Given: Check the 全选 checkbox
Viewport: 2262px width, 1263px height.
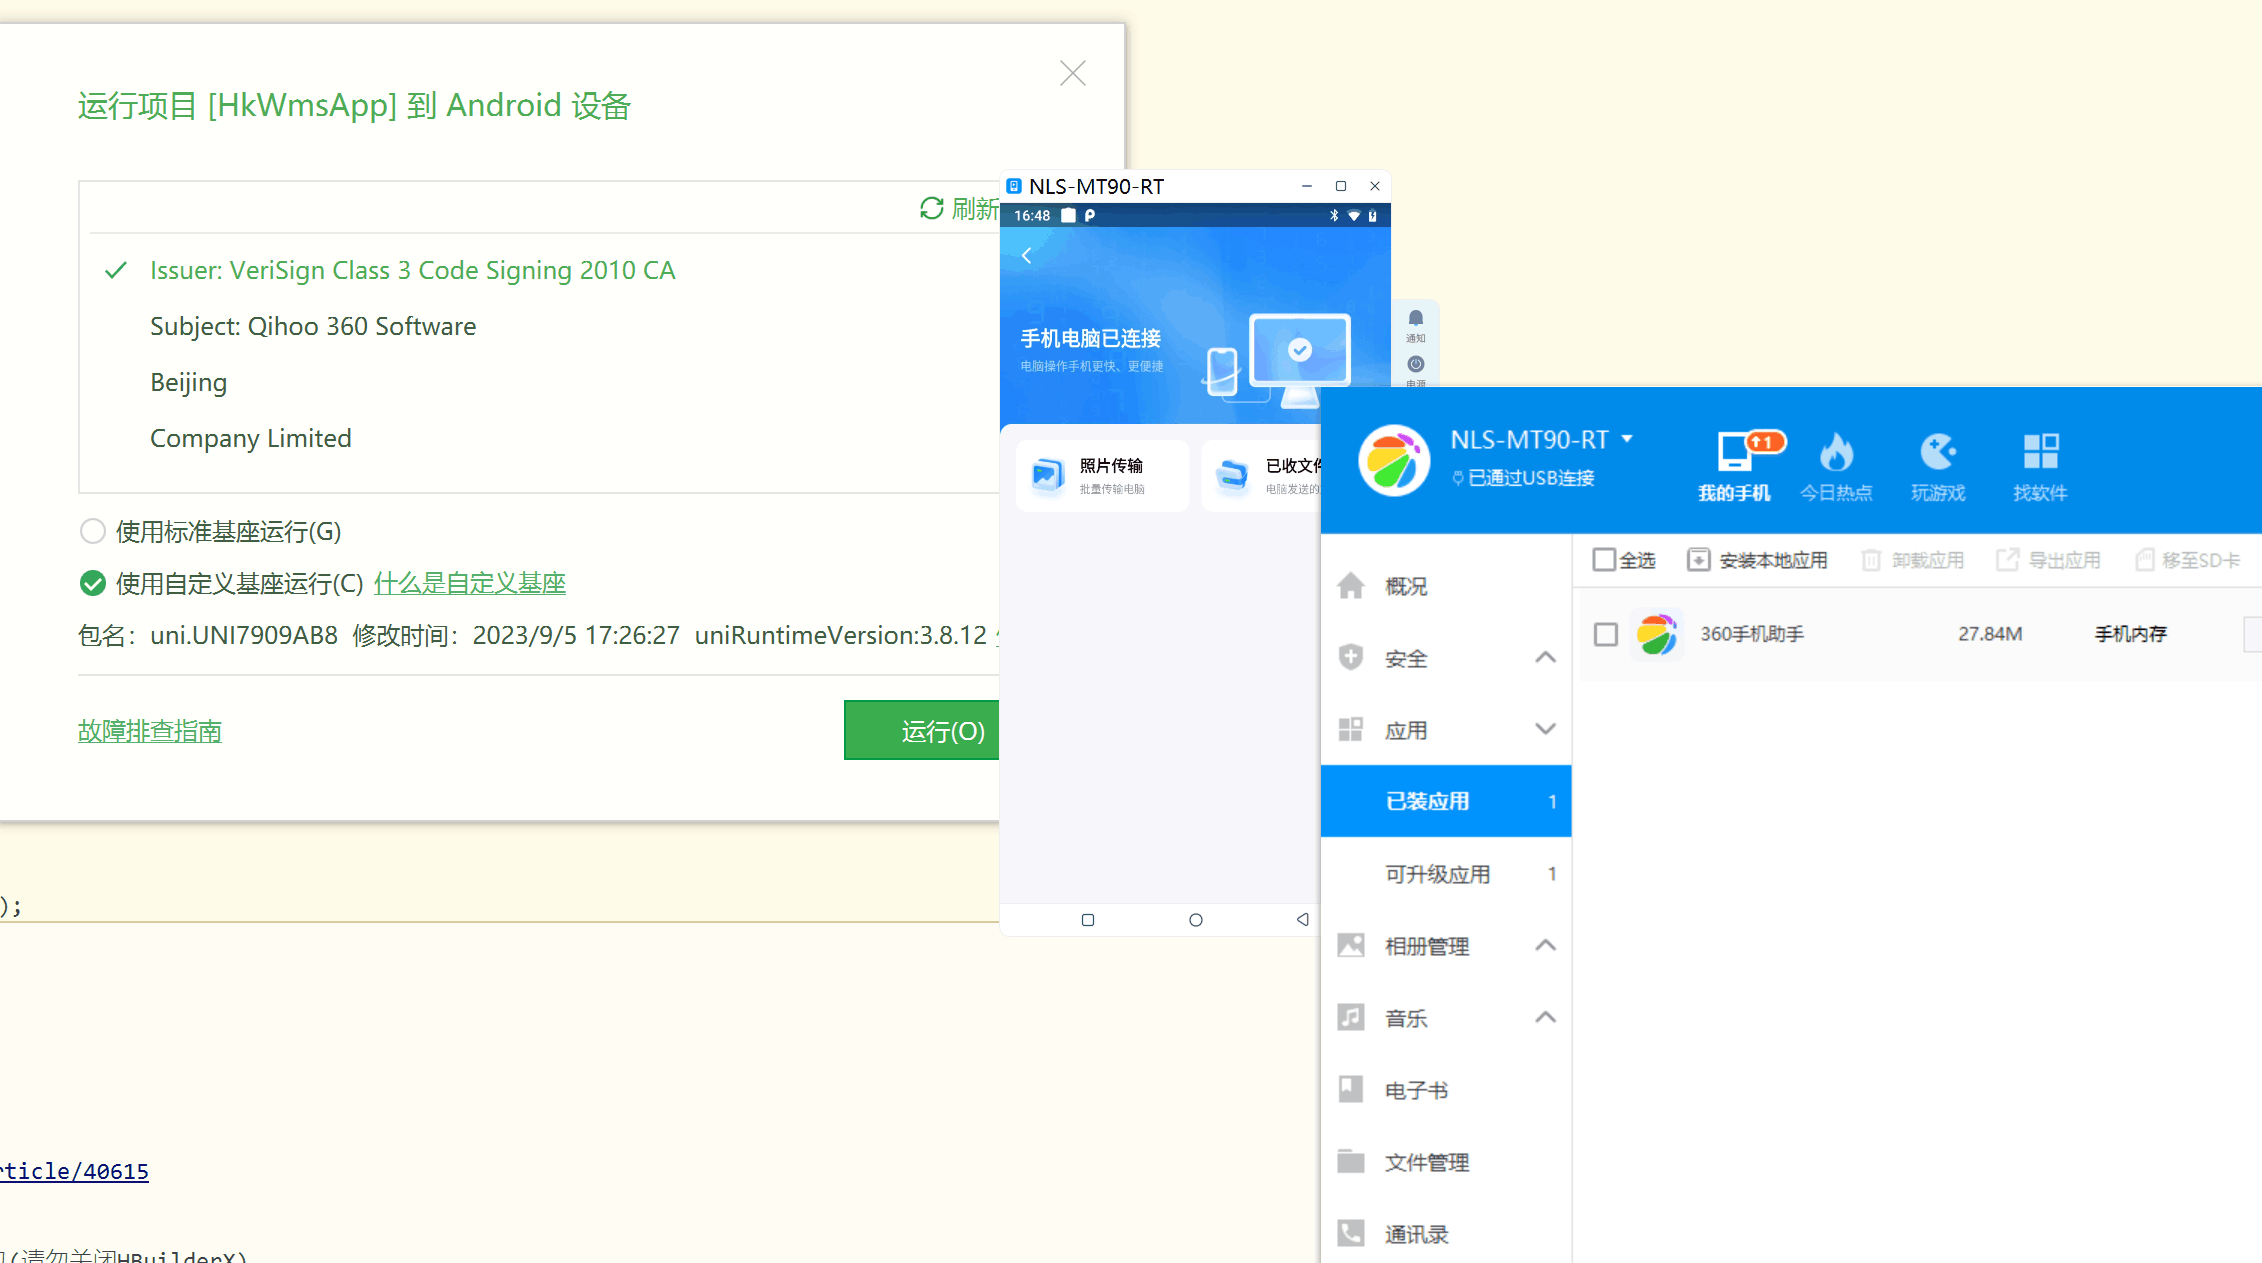Looking at the screenshot, I should coord(1604,560).
